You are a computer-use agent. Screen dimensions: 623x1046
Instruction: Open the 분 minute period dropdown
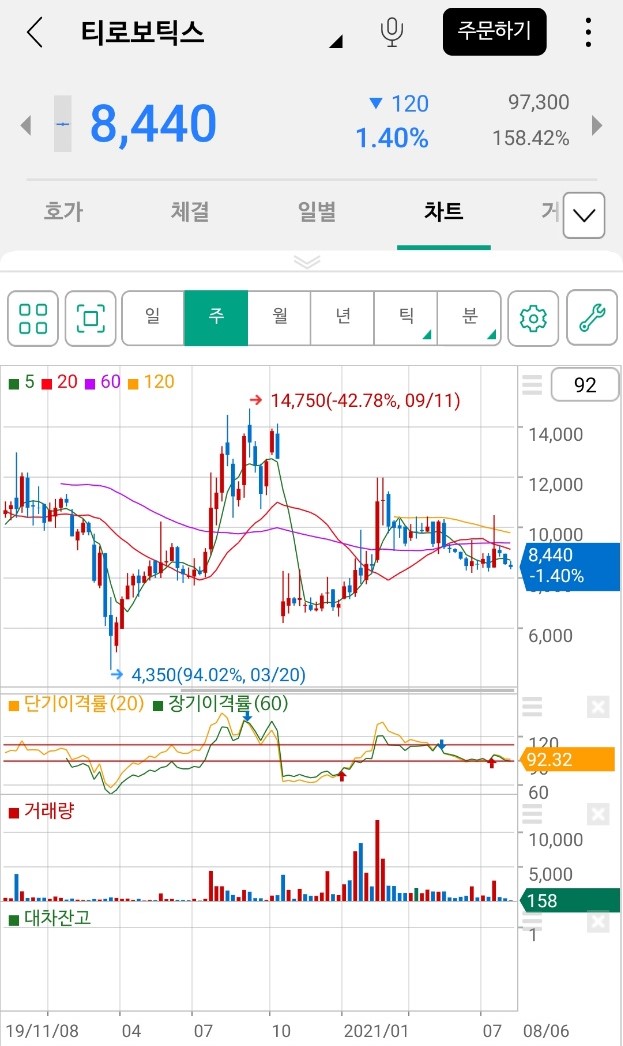pyautogui.click(x=469, y=318)
